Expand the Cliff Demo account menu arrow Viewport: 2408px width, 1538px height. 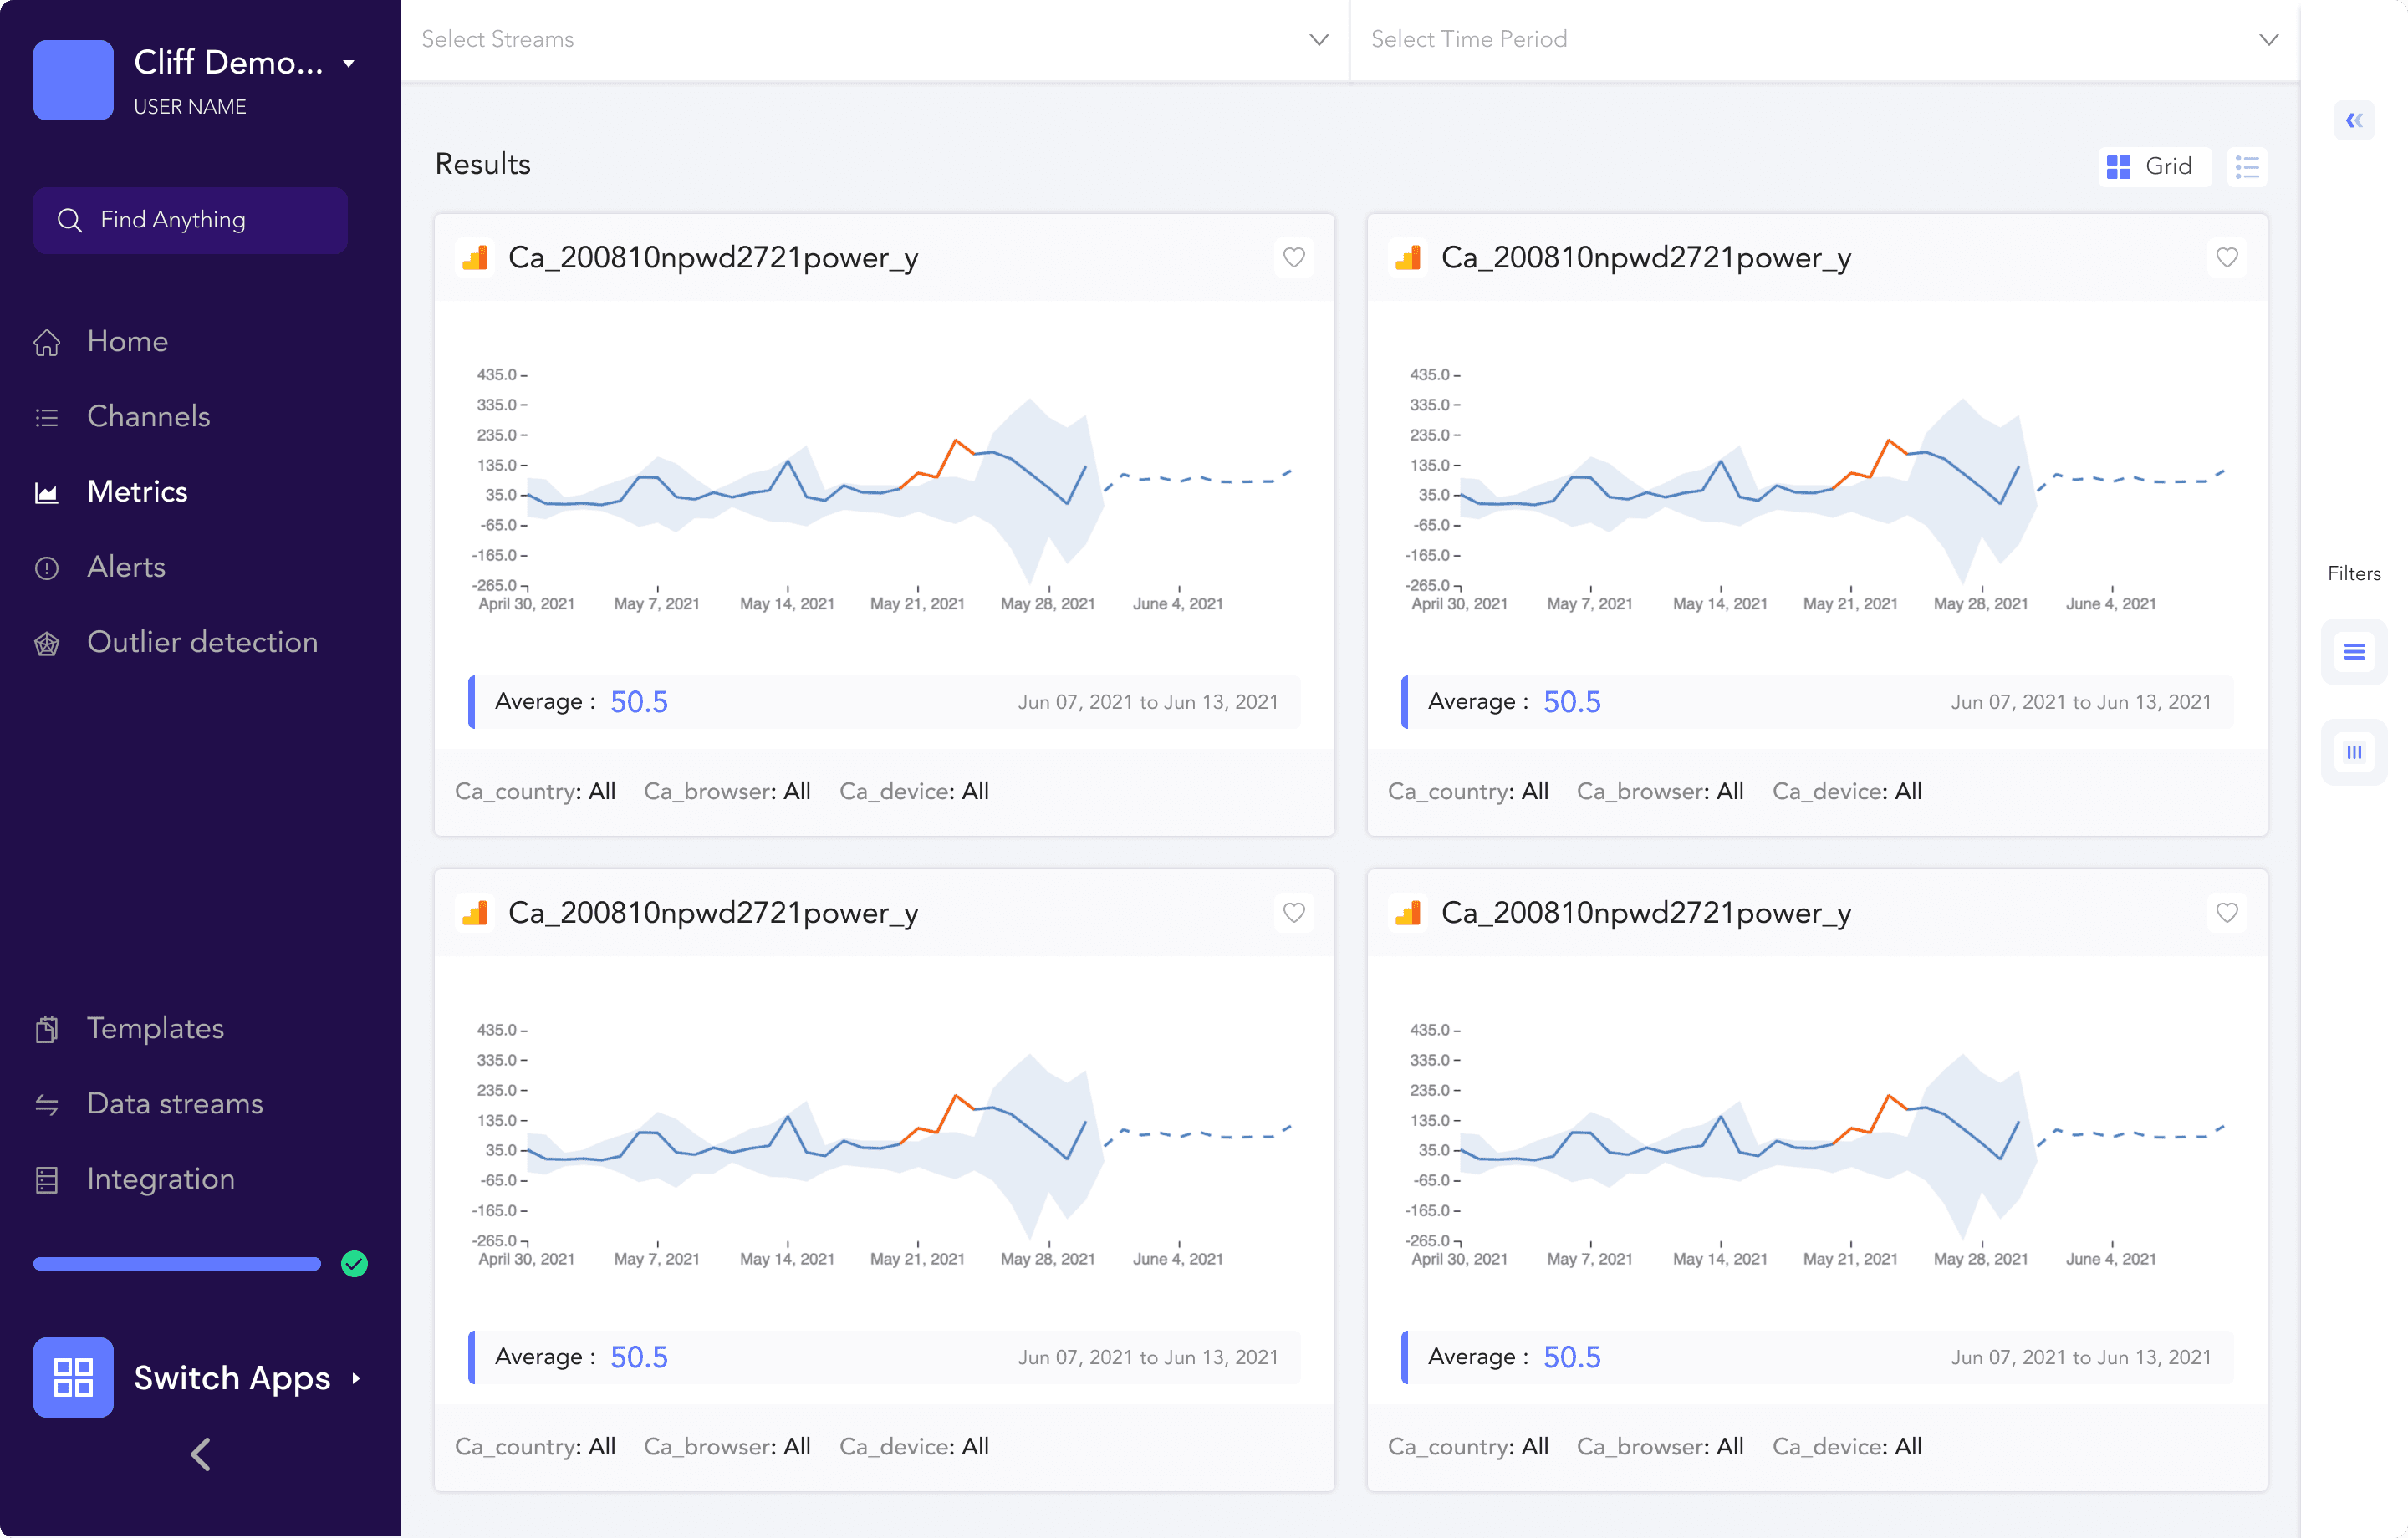pos(349,63)
